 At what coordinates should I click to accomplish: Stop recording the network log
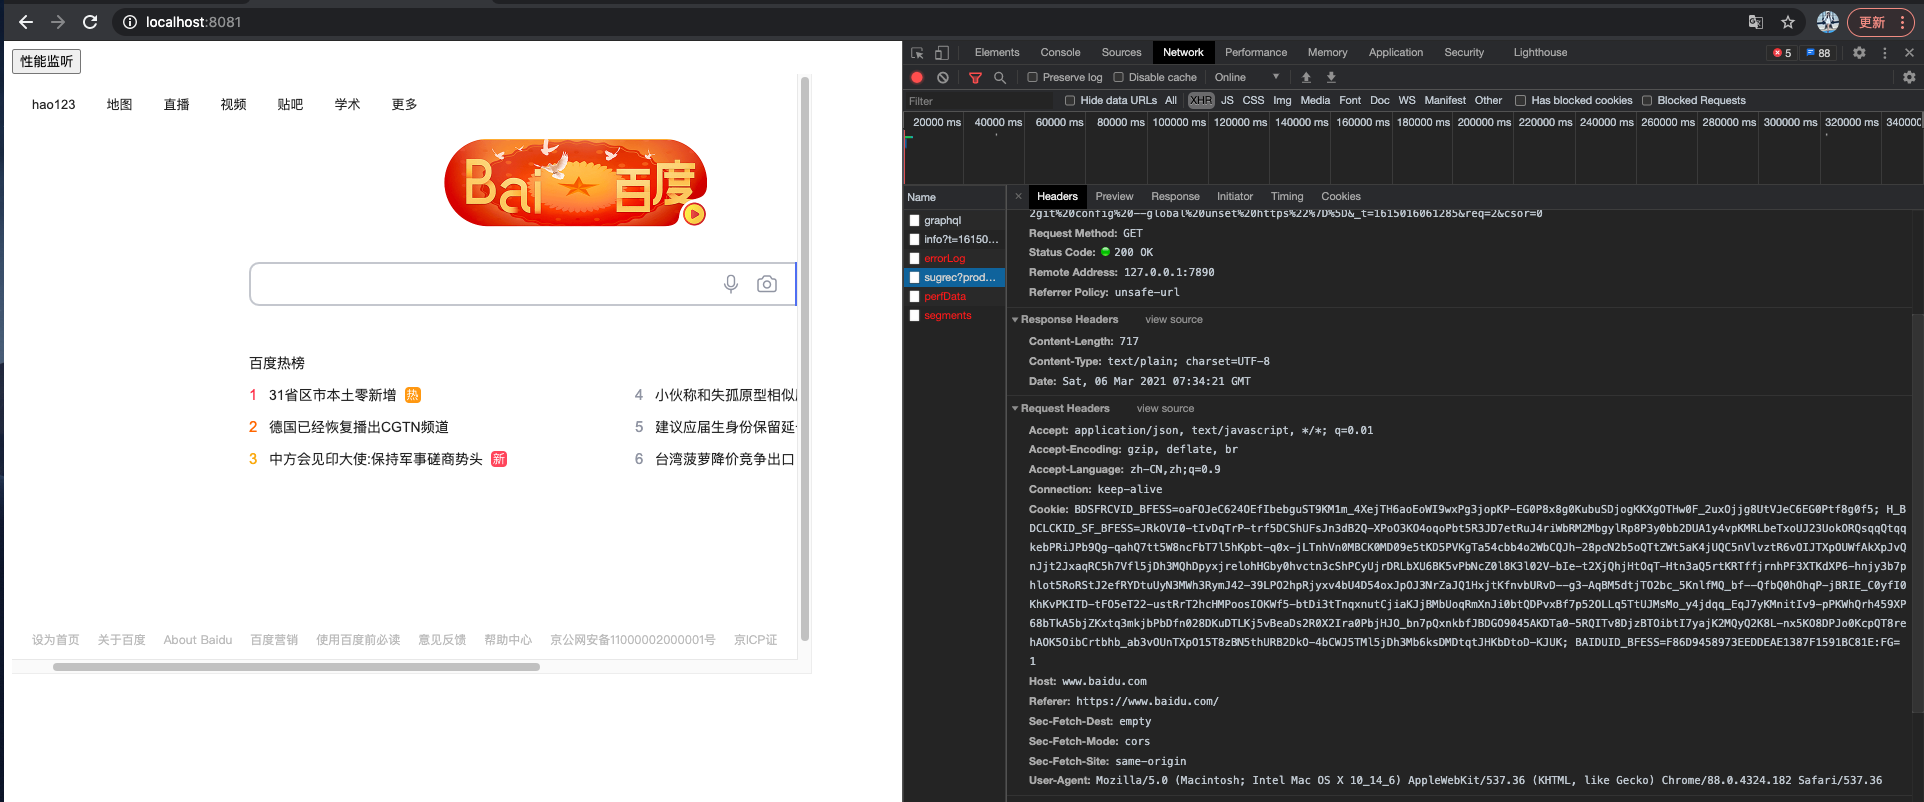917,77
